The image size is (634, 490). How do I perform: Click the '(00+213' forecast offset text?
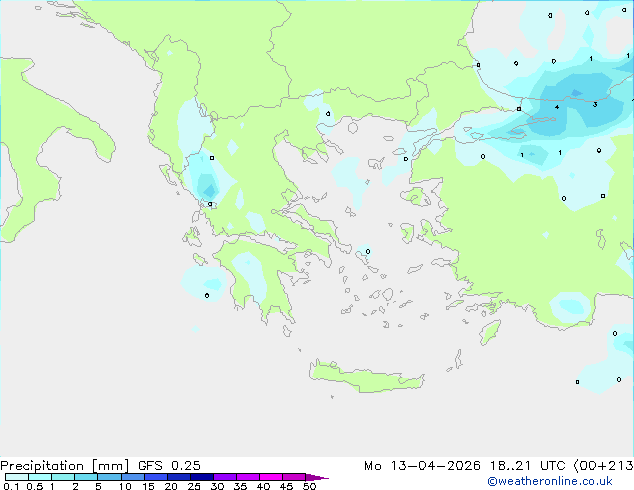603,466
